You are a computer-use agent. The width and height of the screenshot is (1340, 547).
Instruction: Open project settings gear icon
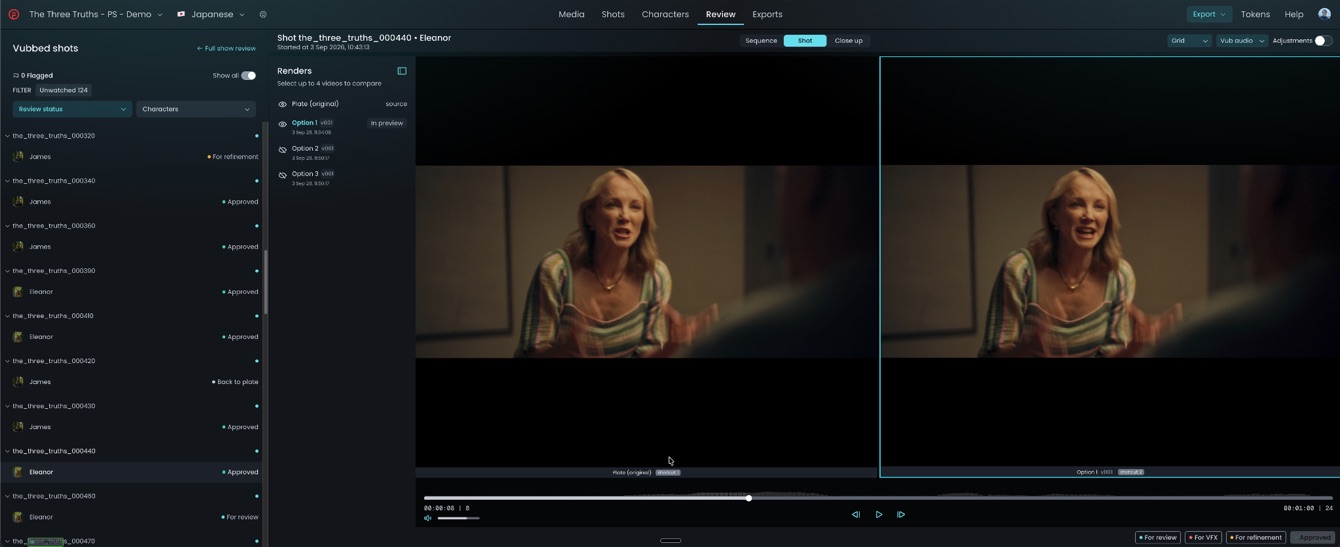(x=263, y=15)
